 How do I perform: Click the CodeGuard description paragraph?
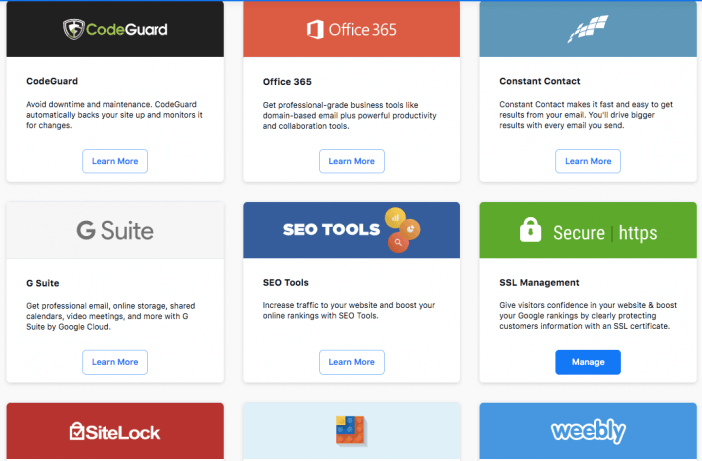click(114, 115)
